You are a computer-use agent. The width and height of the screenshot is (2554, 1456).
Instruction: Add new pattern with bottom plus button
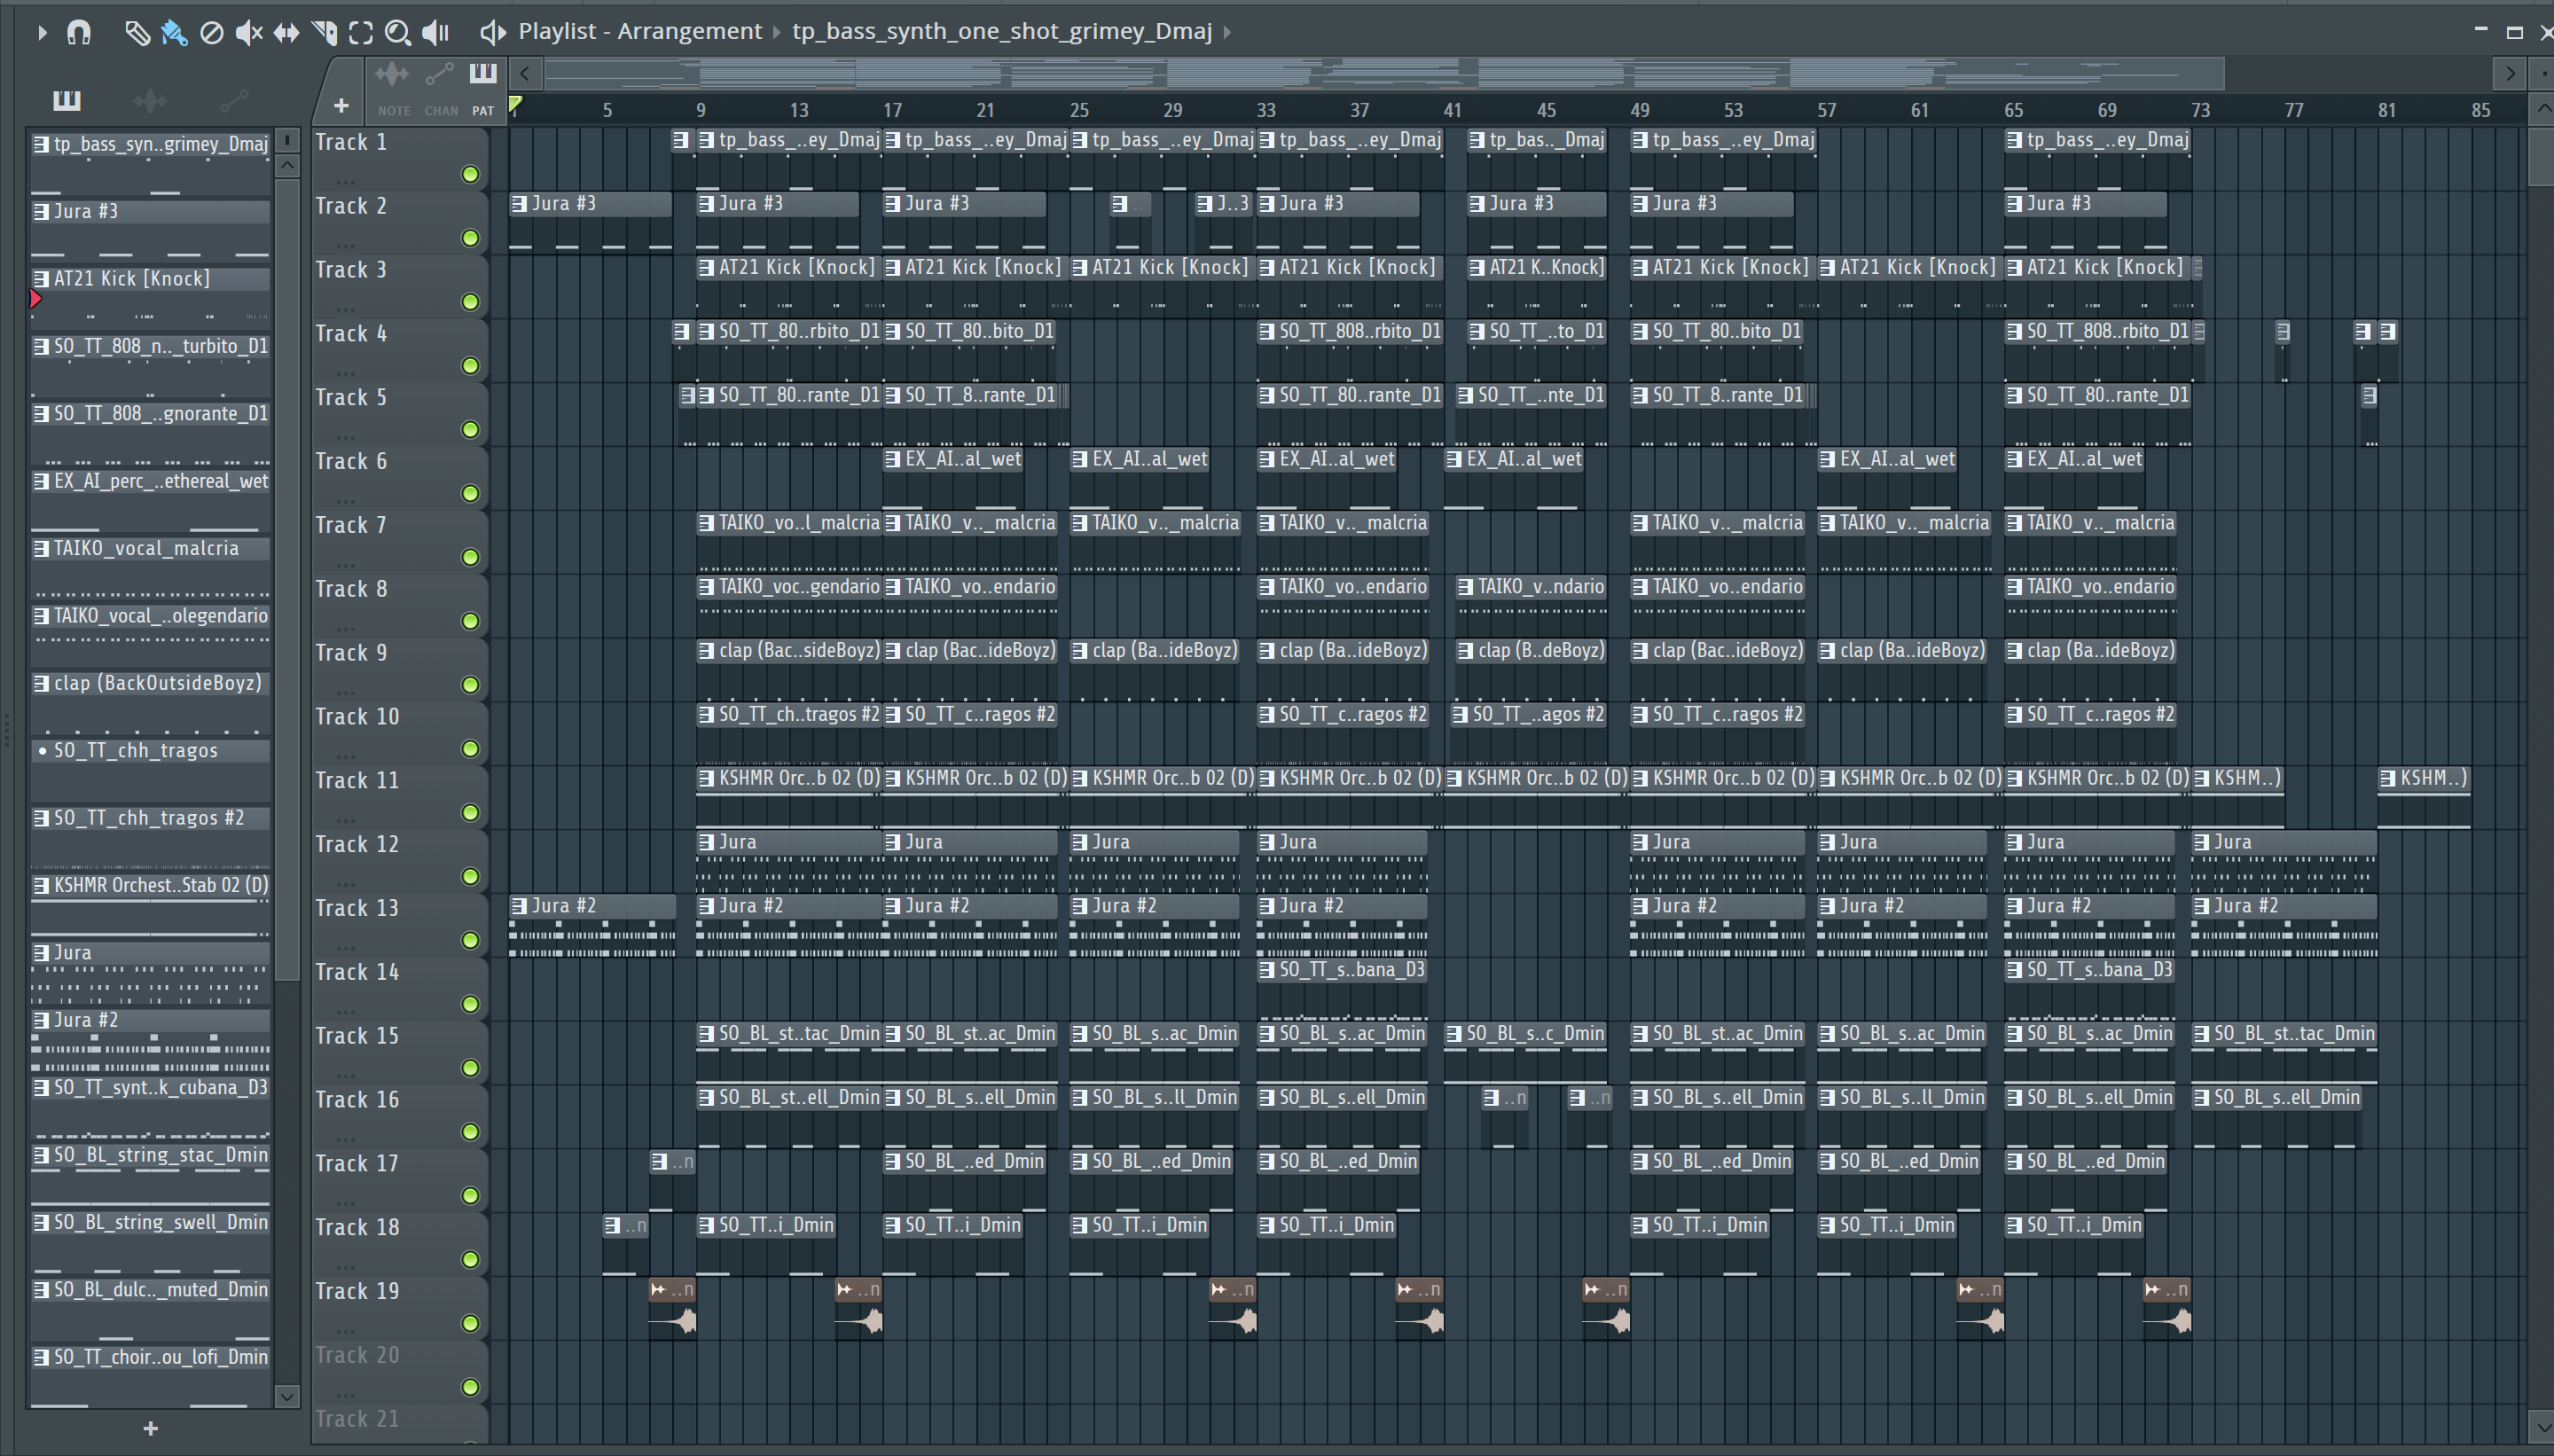click(150, 1428)
